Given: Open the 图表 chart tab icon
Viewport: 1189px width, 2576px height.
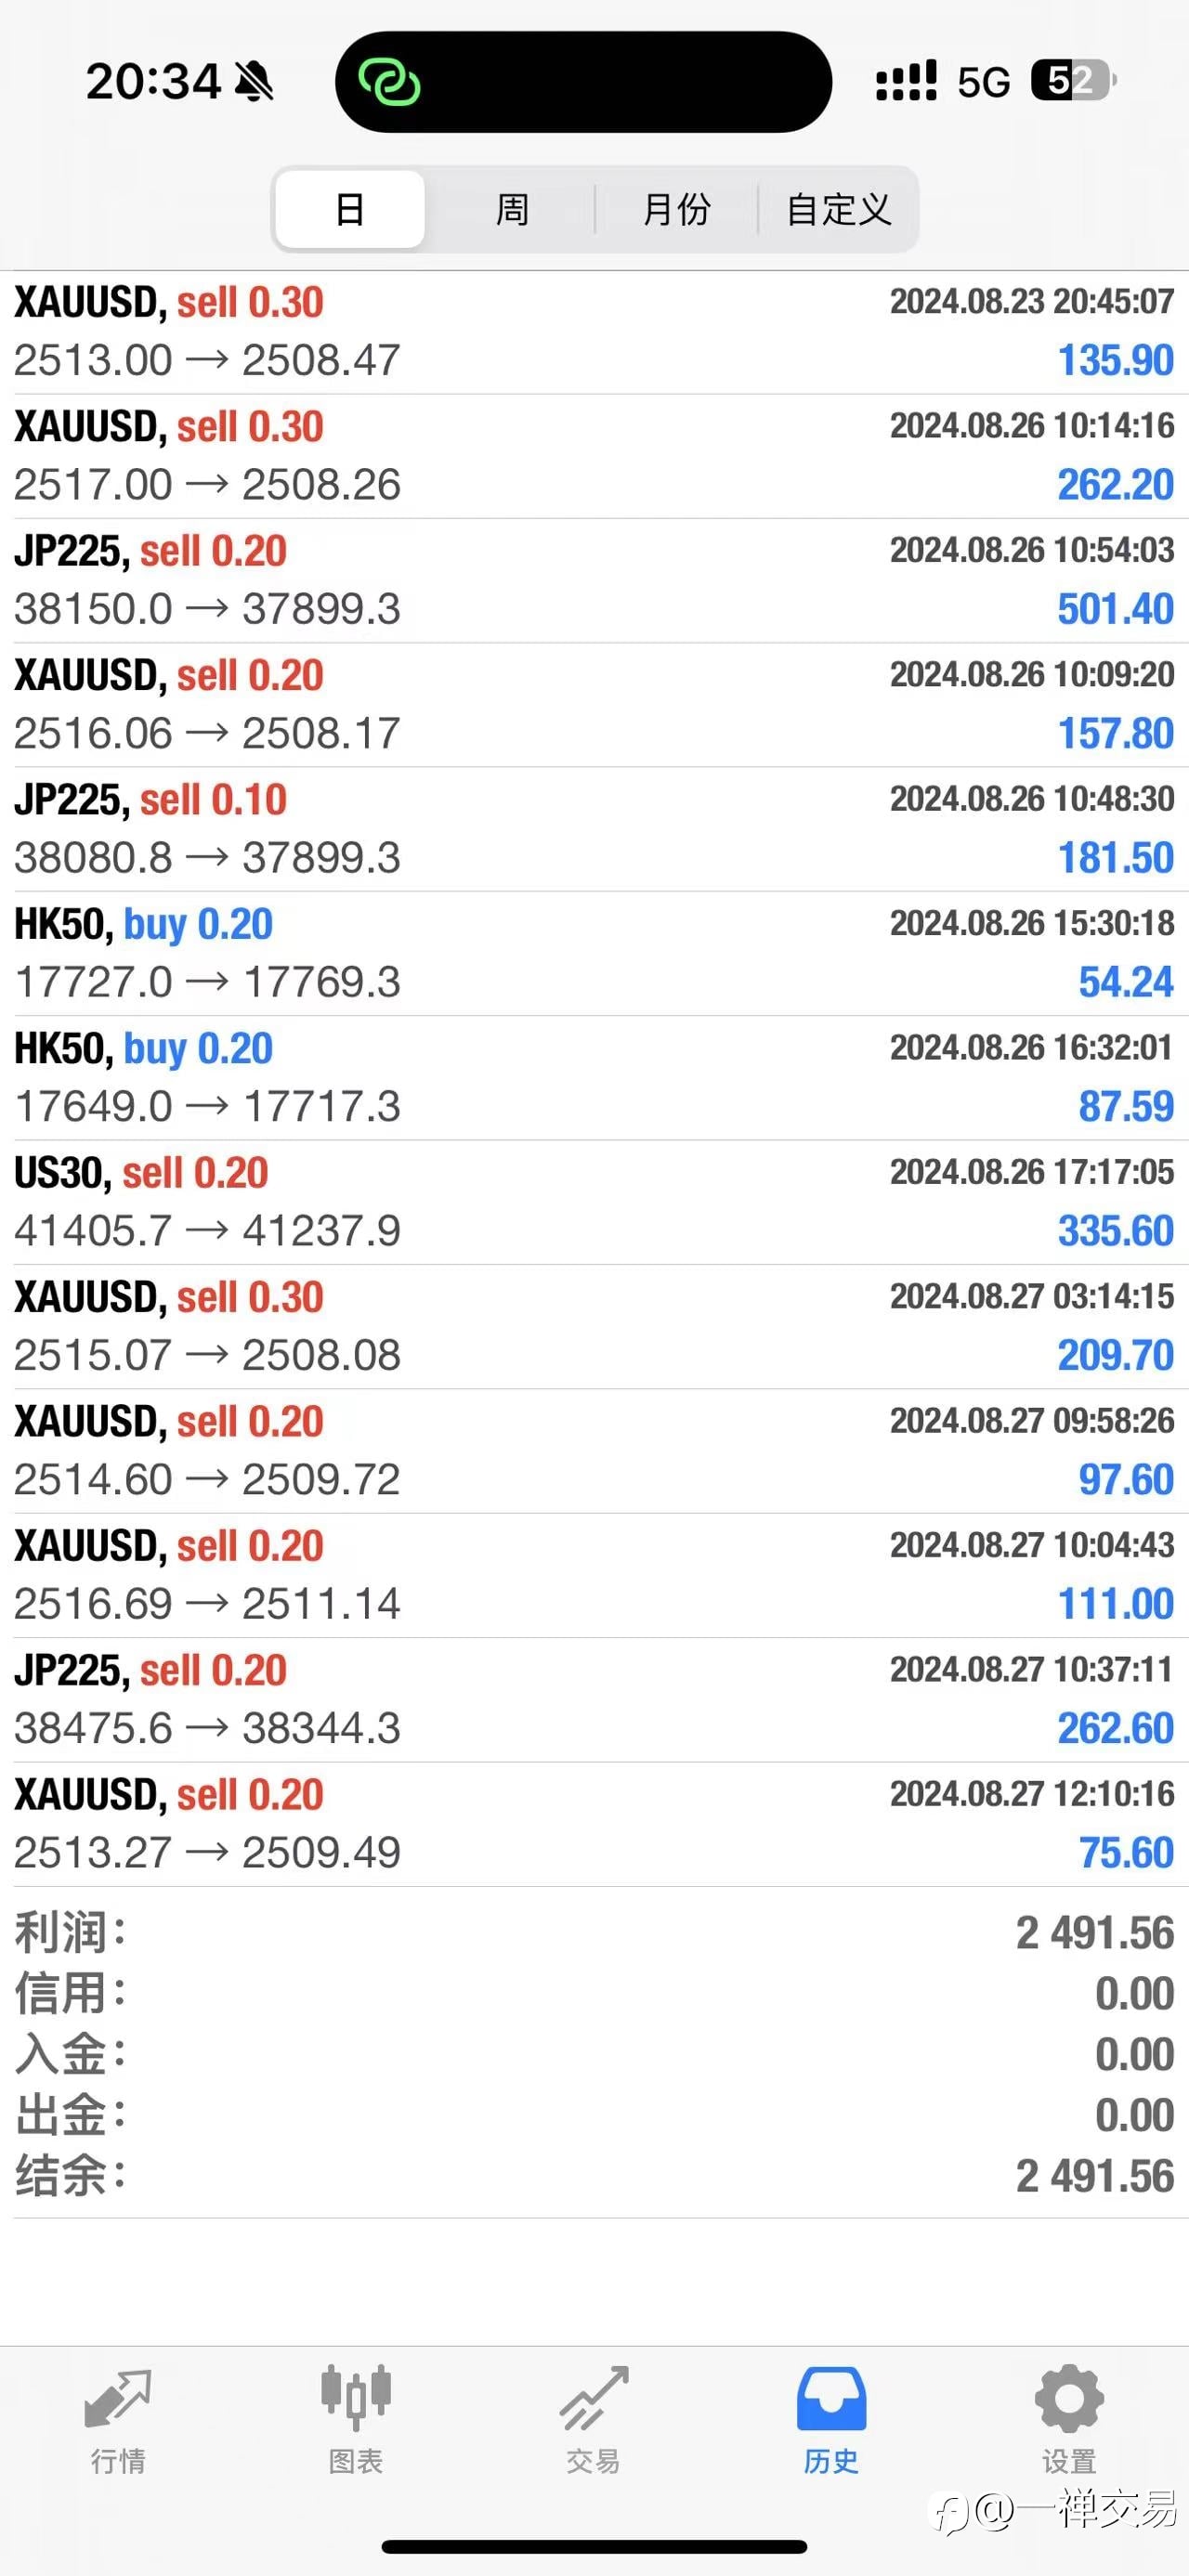Looking at the screenshot, I should (355, 2397).
